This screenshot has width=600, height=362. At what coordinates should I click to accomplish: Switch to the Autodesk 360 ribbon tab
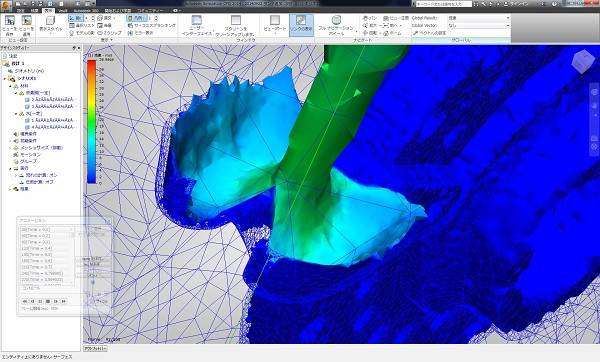(x=86, y=10)
